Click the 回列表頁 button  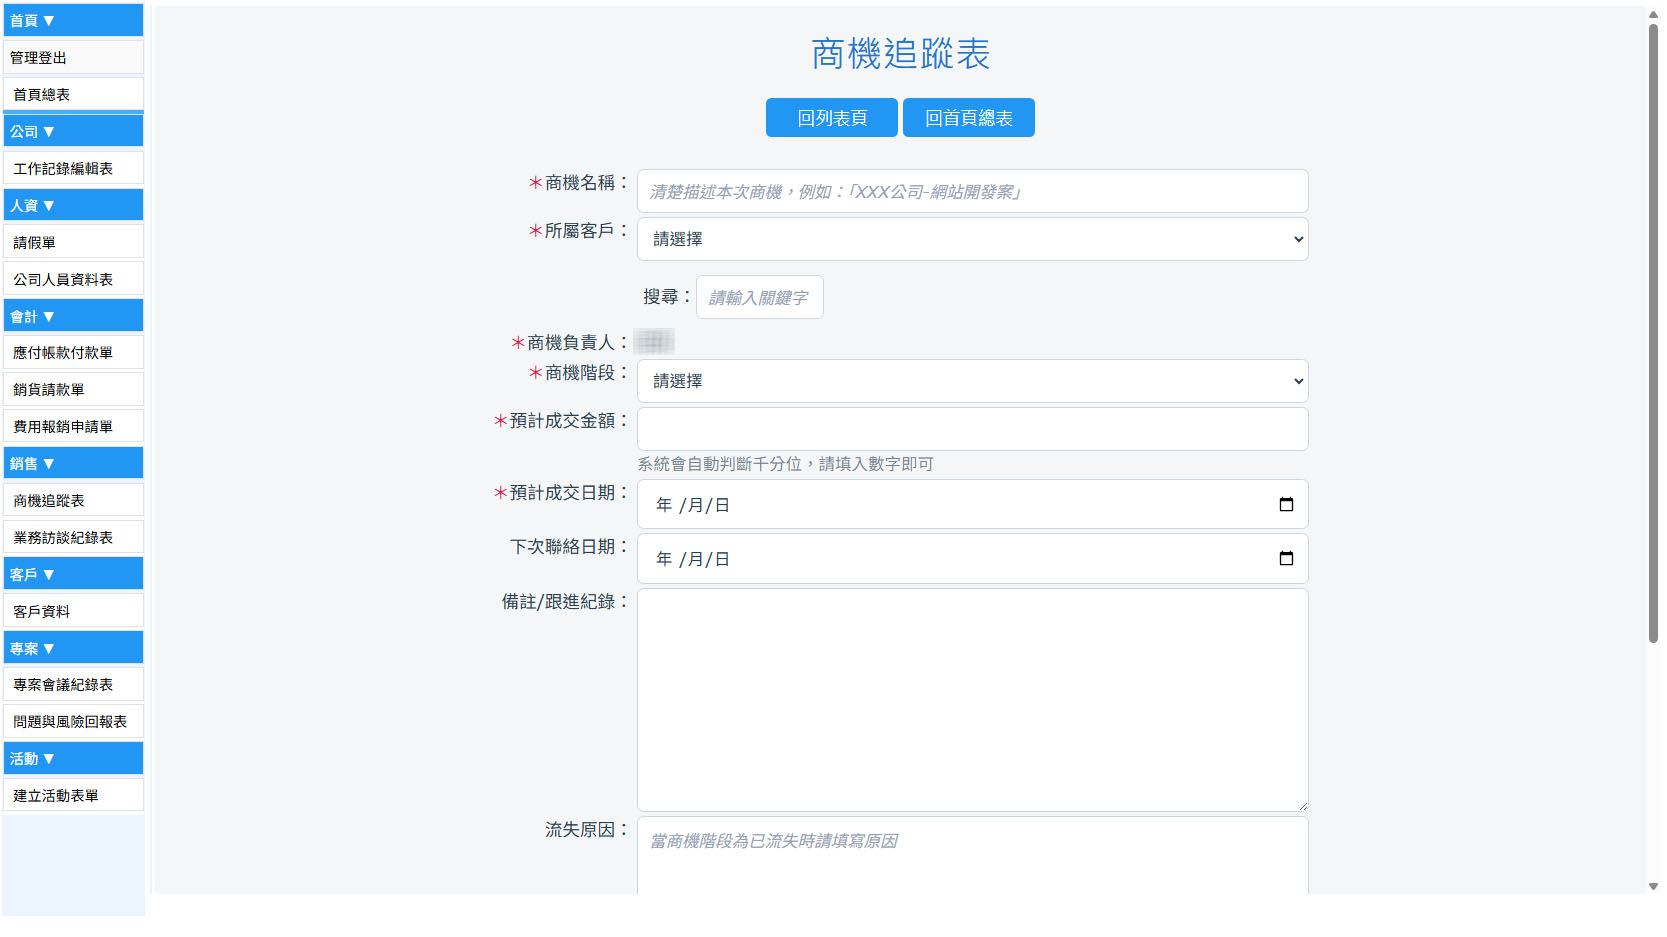pyautogui.click(x=832, y=117)
